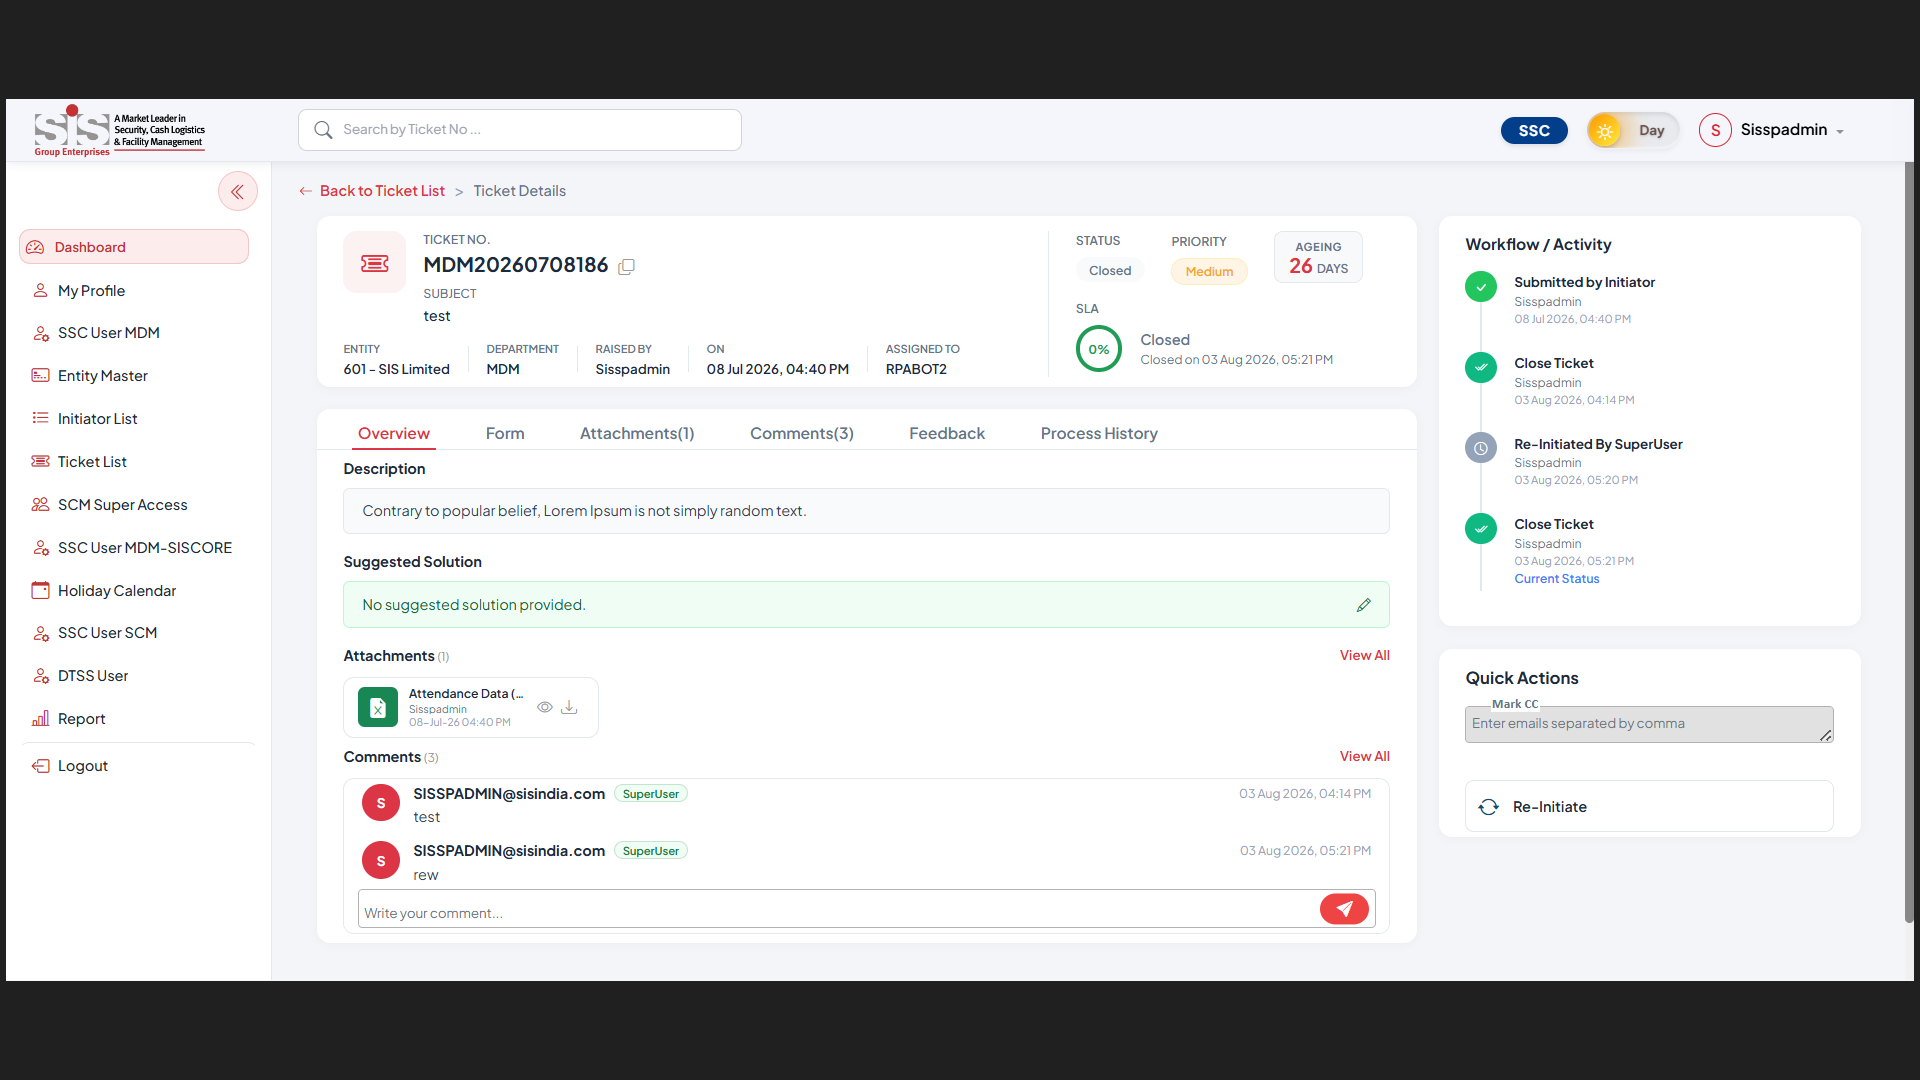Click the My Profile person icon
This screenshot has width=1920, height=1080.
[x=40, y=291]
